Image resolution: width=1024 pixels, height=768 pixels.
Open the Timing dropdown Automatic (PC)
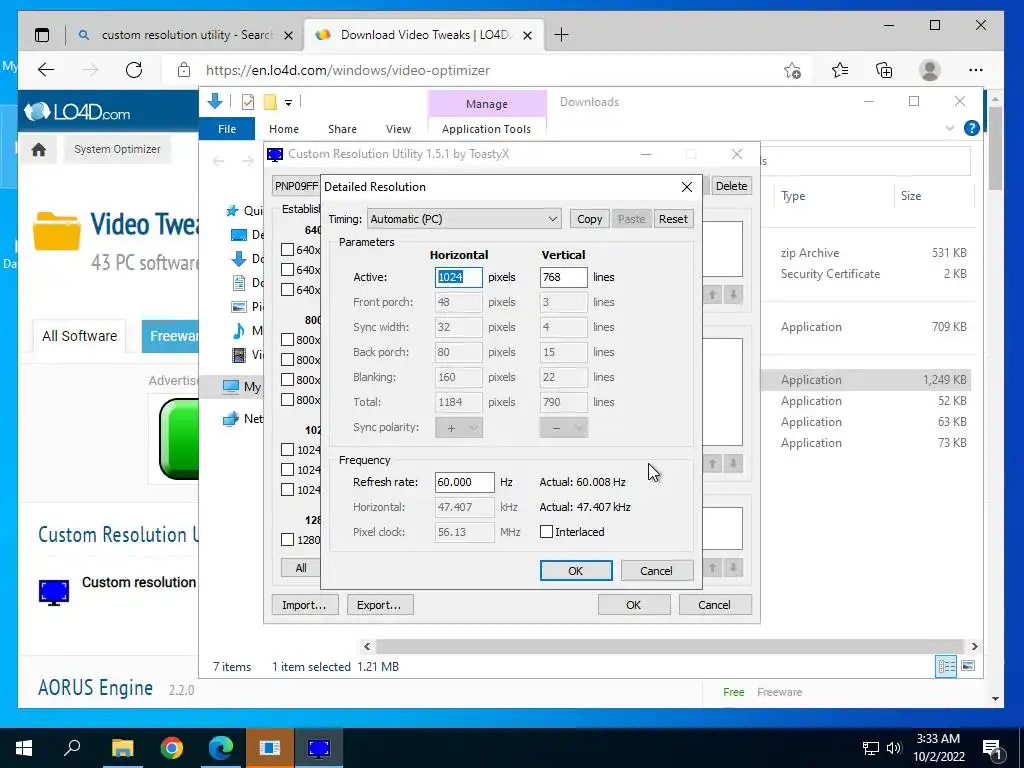pyautogui.click(x=464, y=219)
